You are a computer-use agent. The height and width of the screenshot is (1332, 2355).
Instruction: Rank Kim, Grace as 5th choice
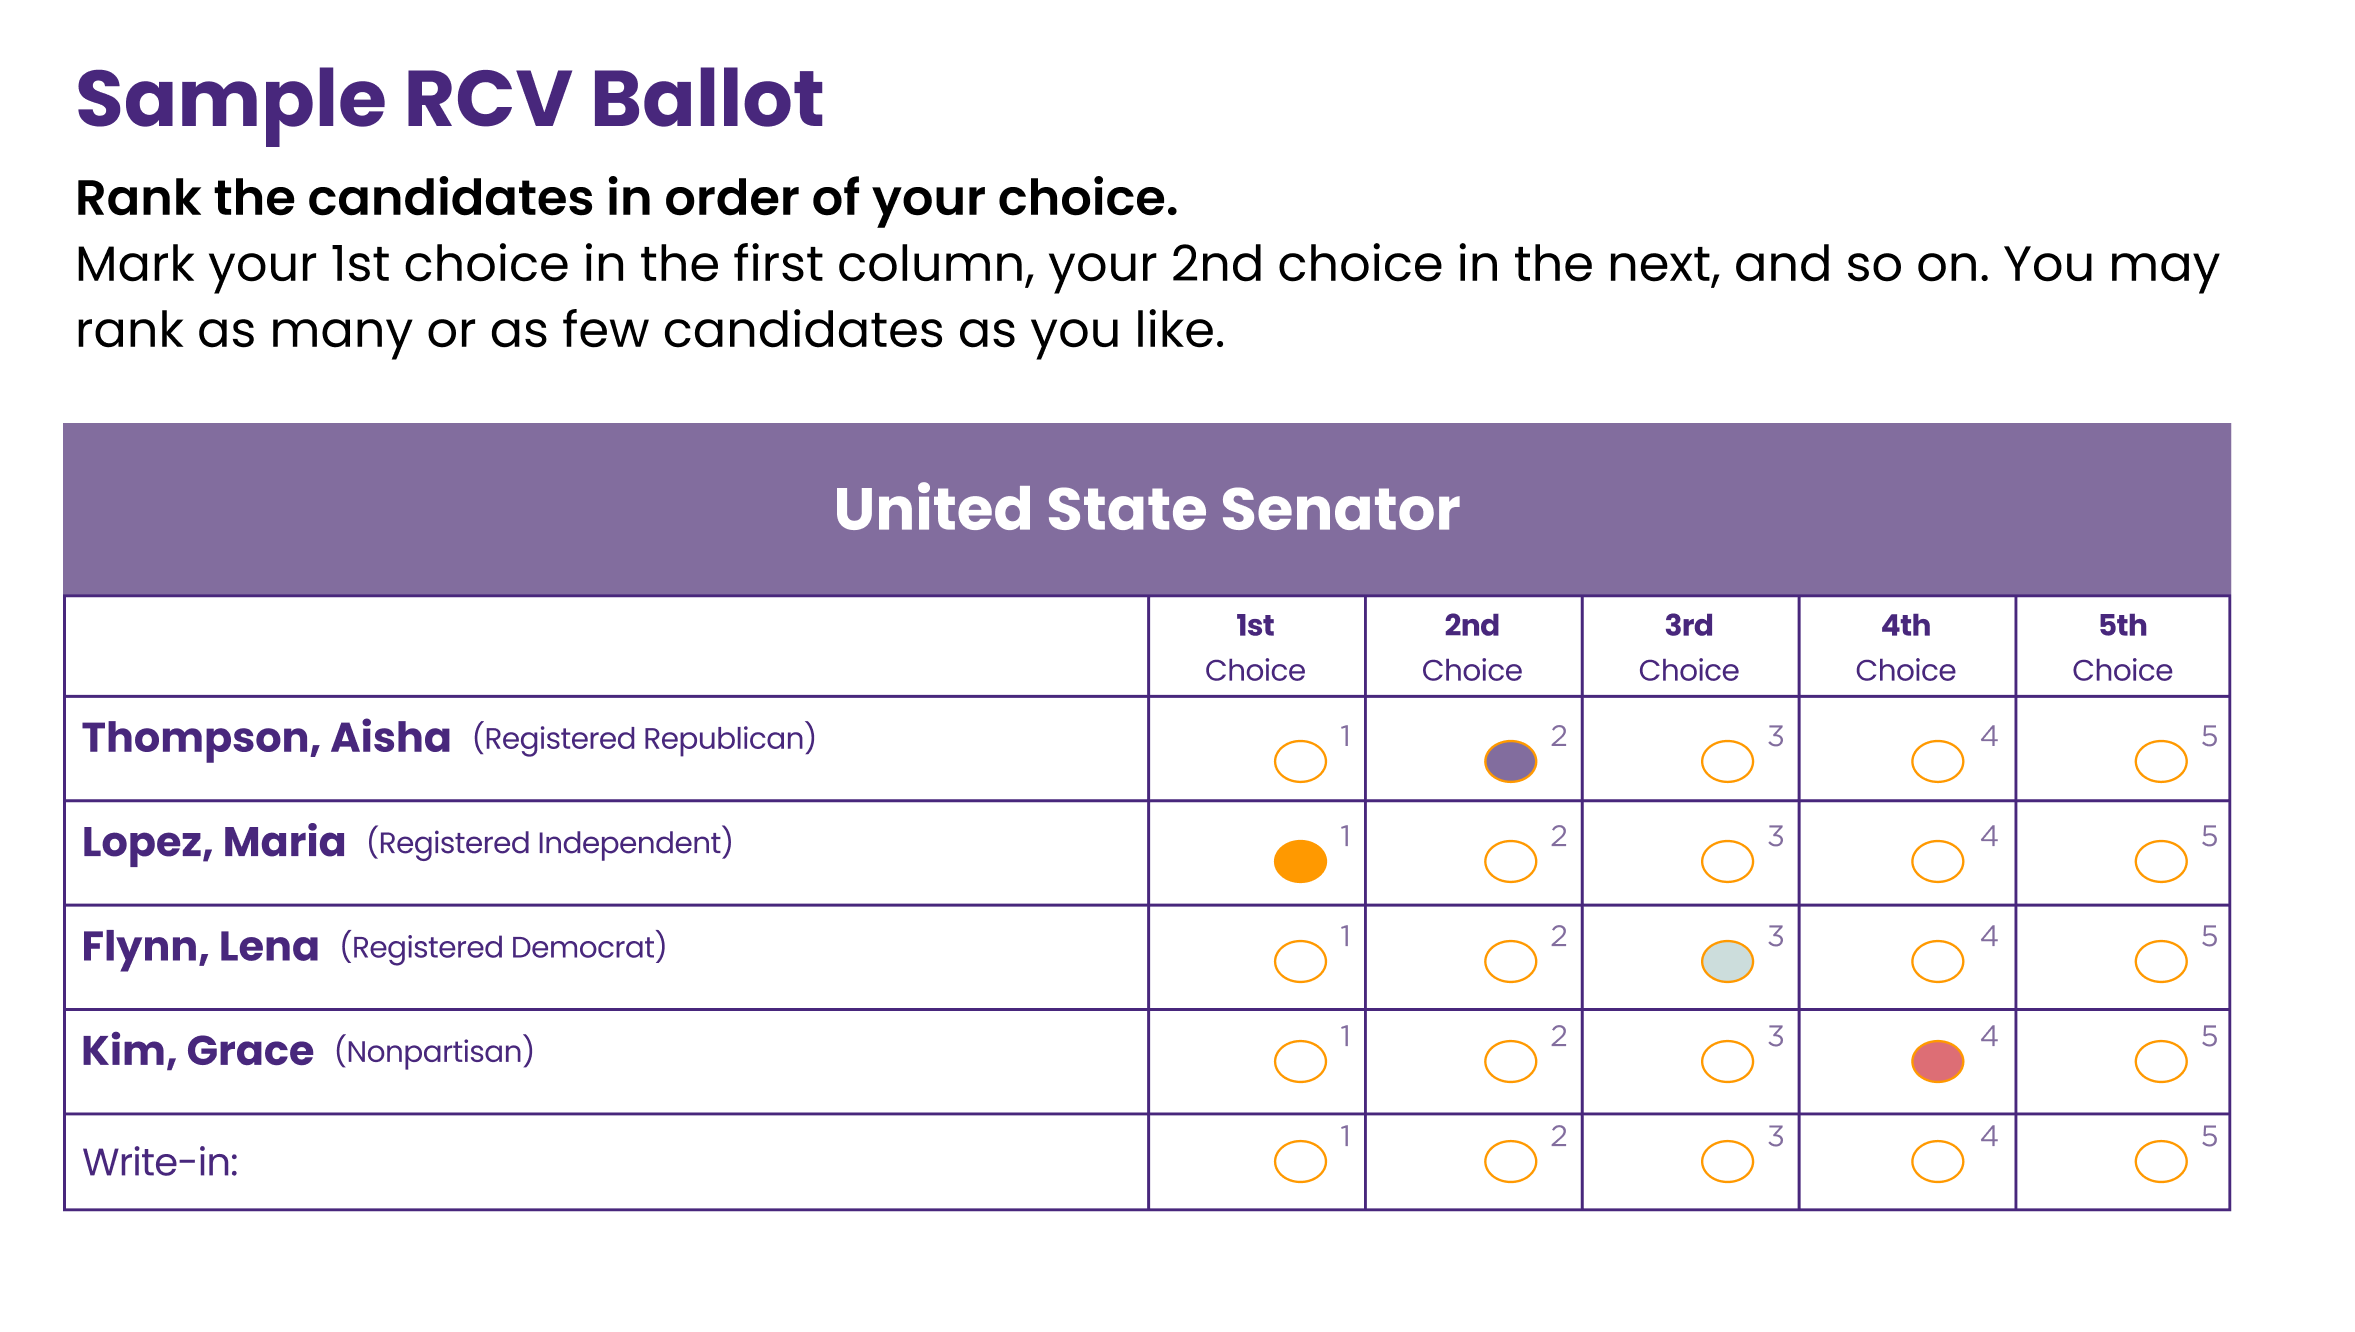(x=2160, y=1061)
